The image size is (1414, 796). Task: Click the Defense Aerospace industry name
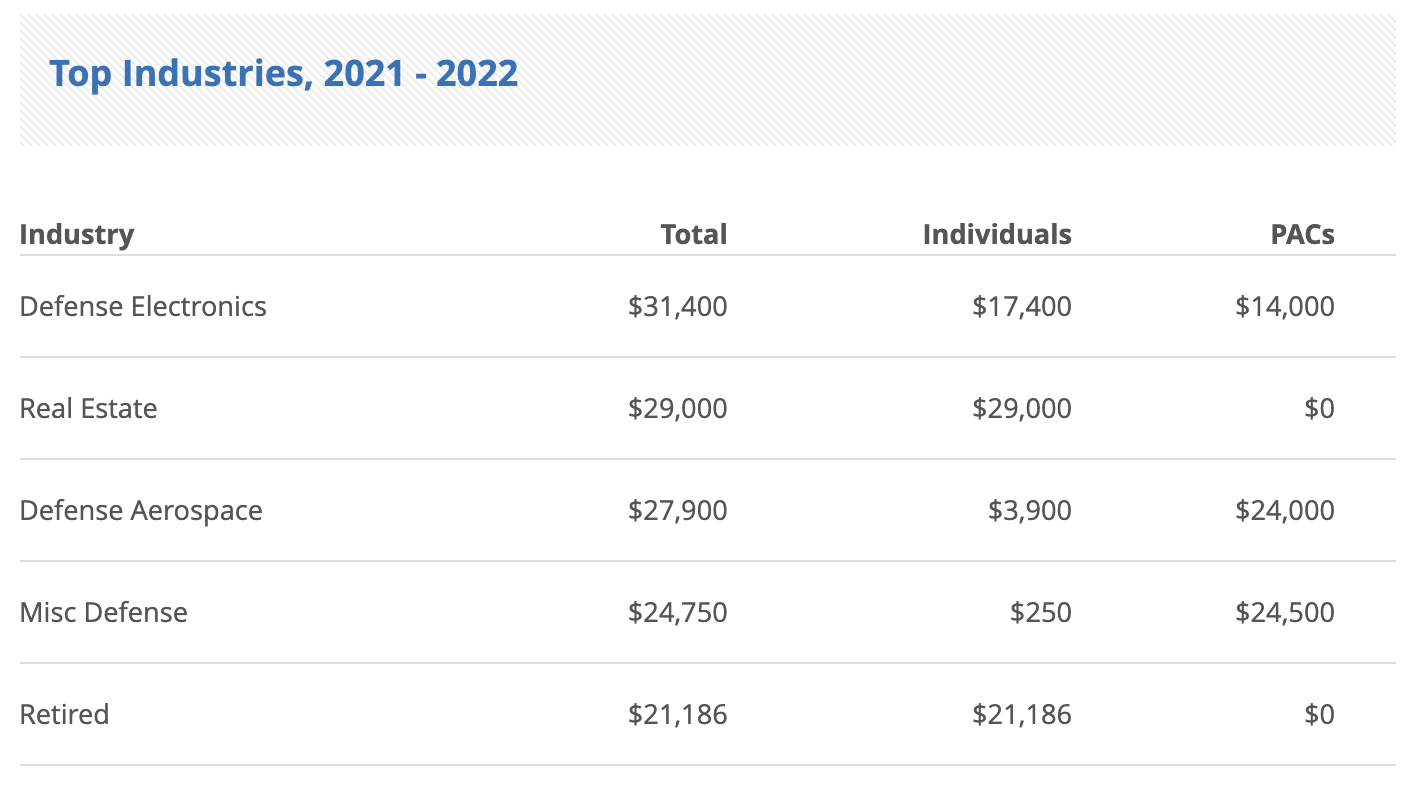[x=141, y=510]
